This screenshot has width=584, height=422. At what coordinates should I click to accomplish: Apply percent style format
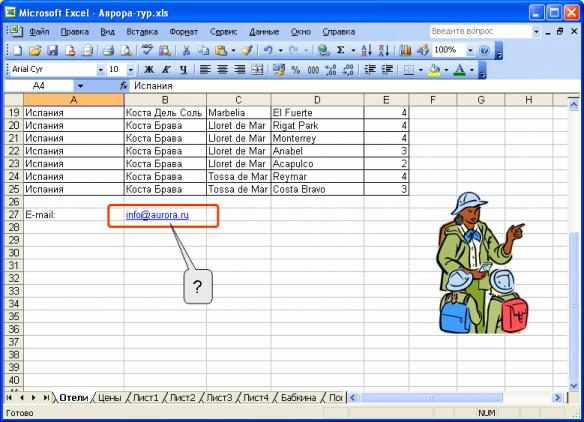(x=296, y=70)
